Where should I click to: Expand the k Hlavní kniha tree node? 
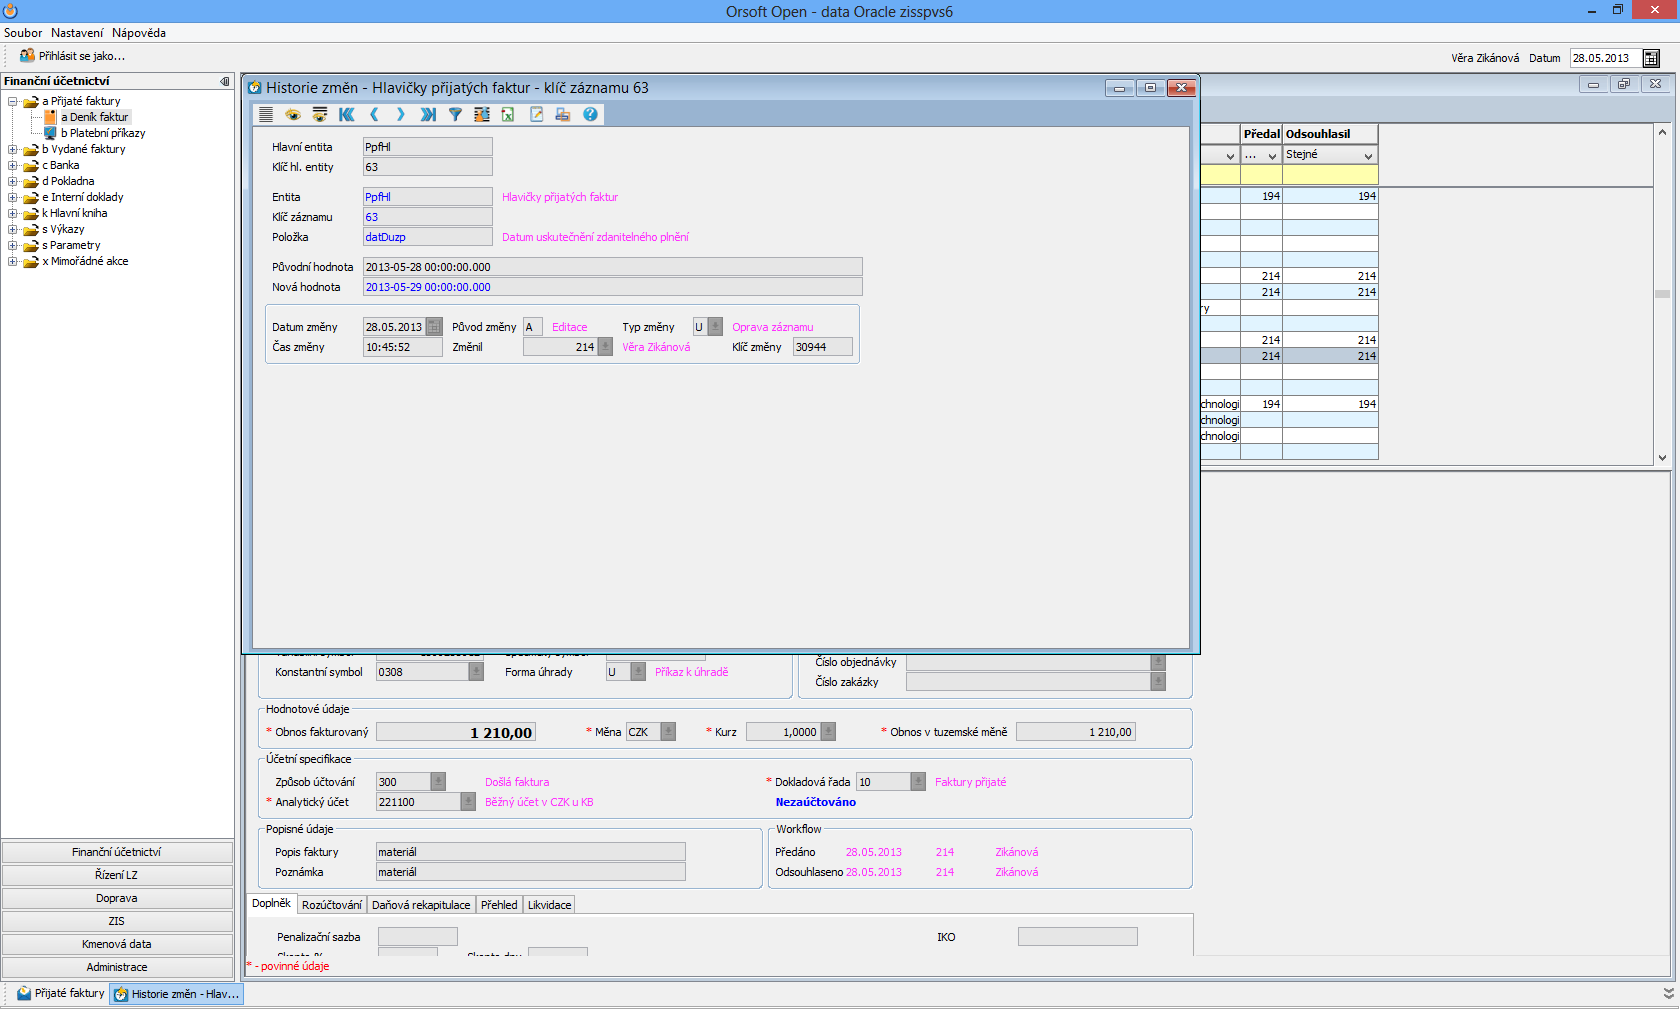pos(13,213)
